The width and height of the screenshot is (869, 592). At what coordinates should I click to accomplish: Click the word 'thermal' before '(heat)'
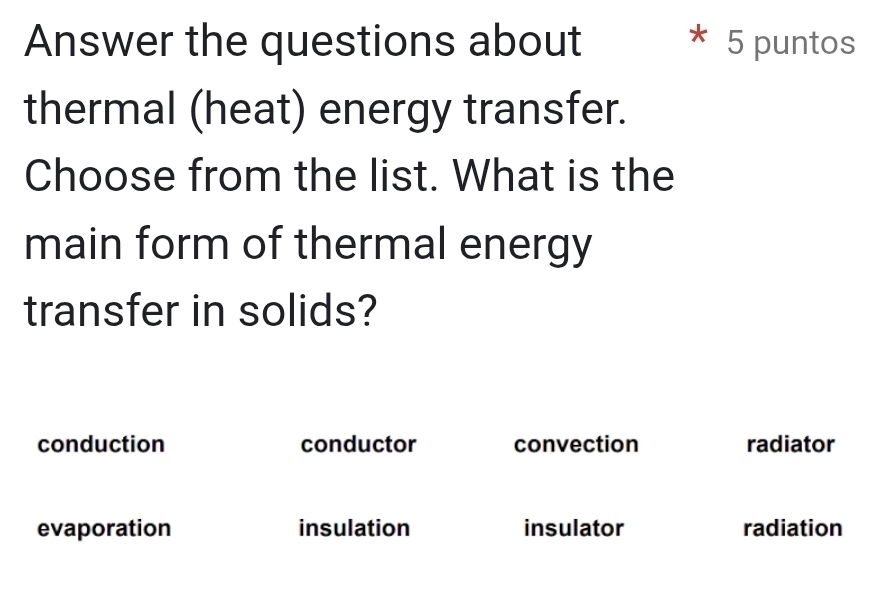104,109
